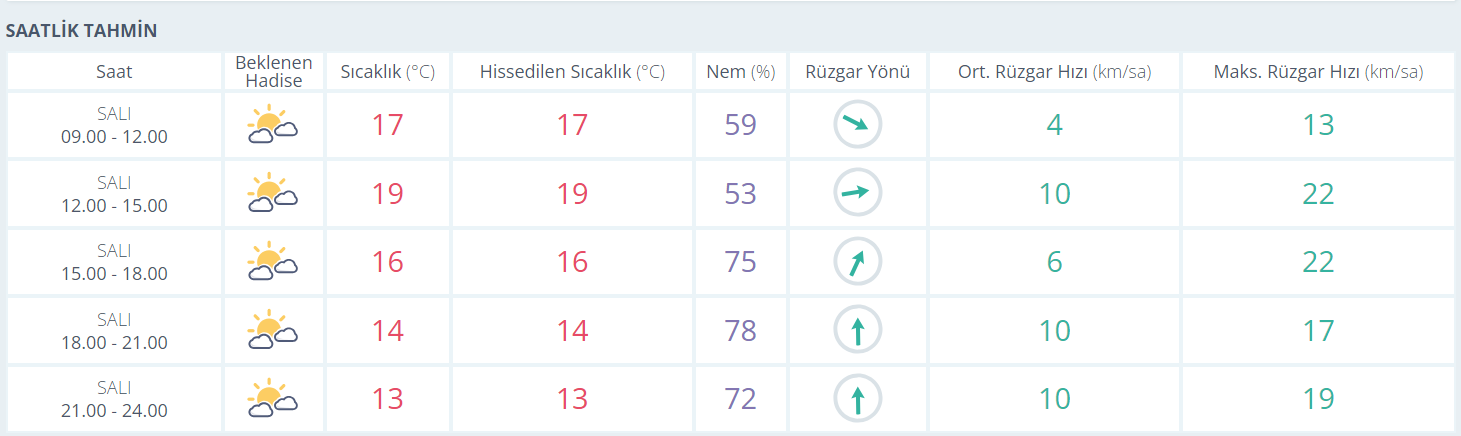Click the weather icon for 15.00 - 18.00
Viewport: 1461px width, 436px height.
coord(273,262)
